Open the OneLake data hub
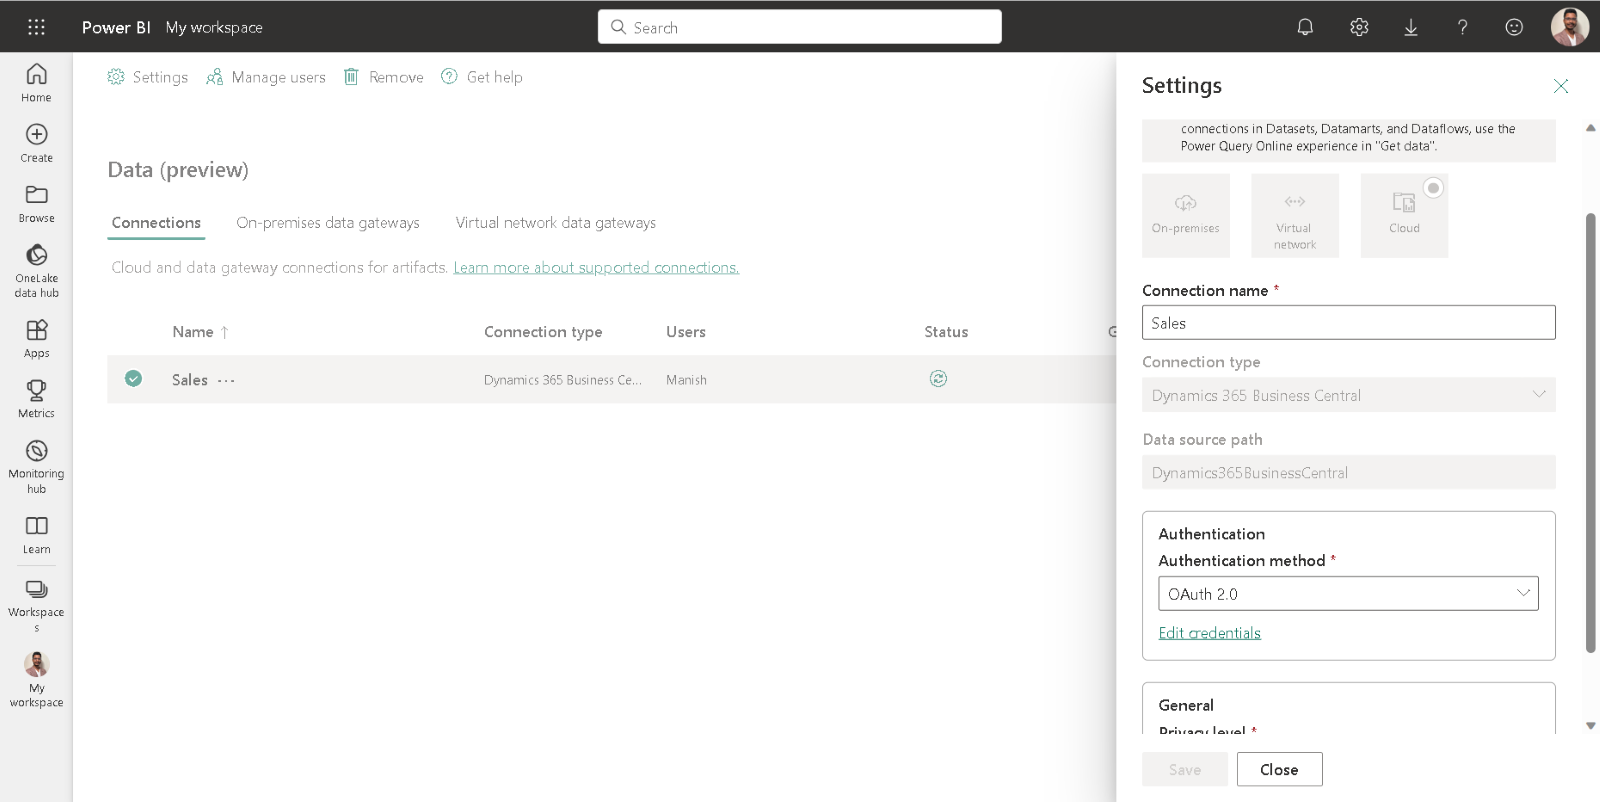1600x802 pixels. click(x=36, y=270)
